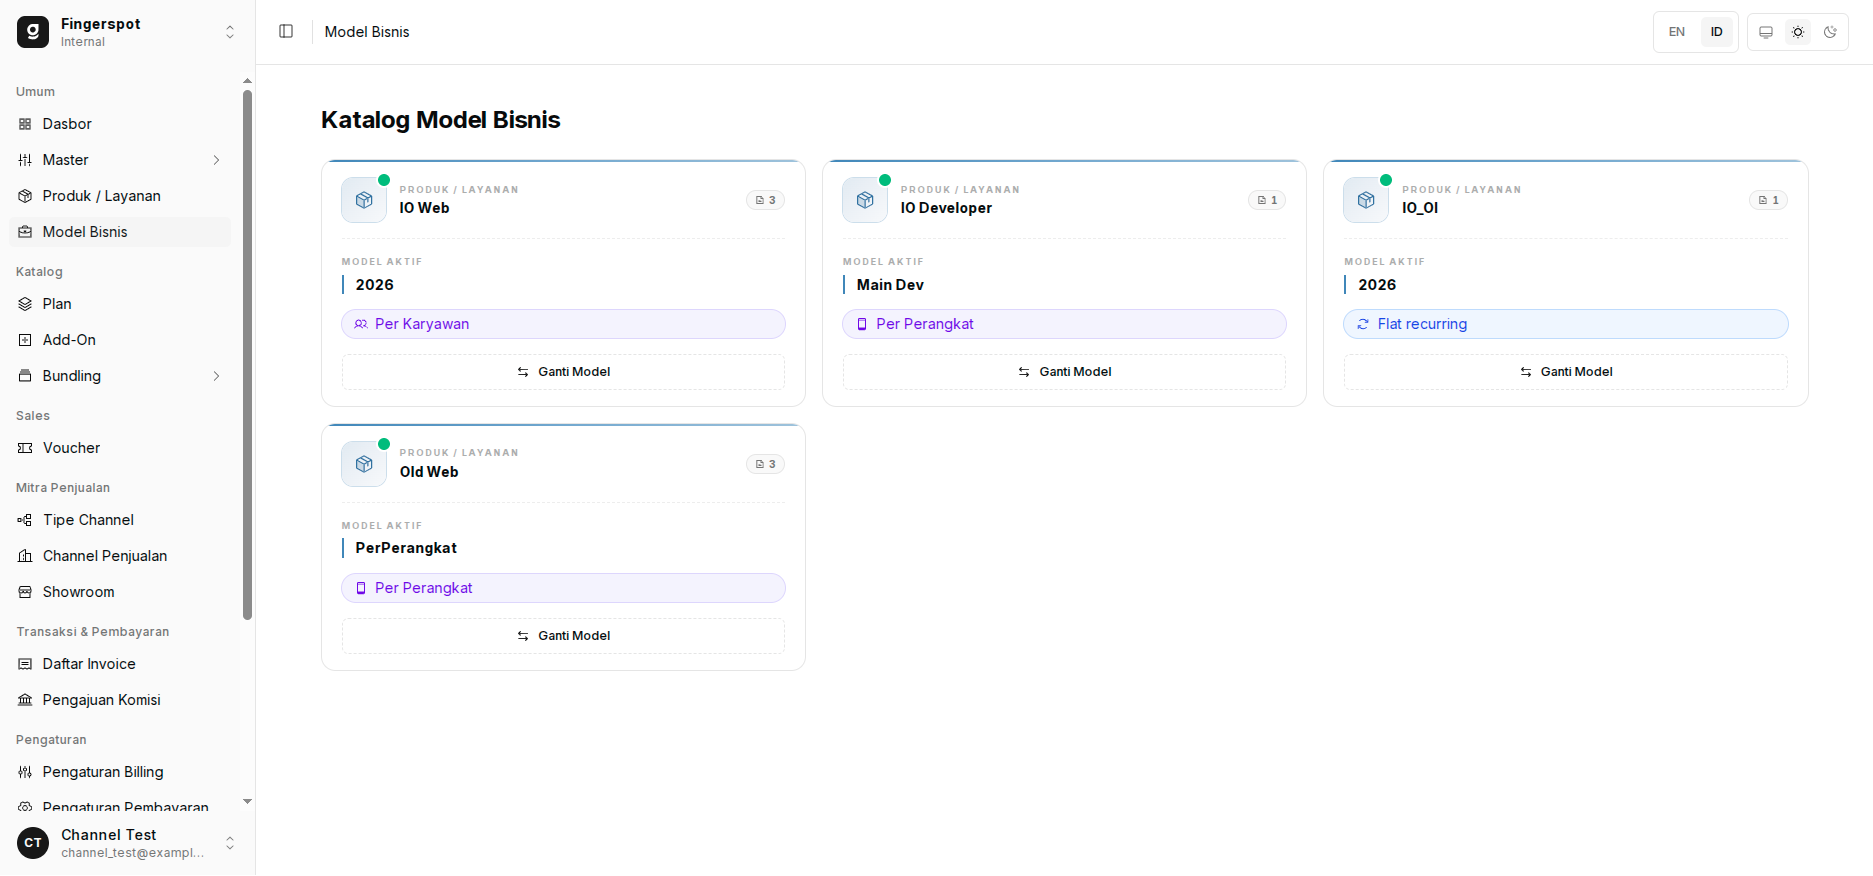This screenshot has width=1873, height=876.
Task: Click the Old Web model count badge
Action: tap(766, 464)
